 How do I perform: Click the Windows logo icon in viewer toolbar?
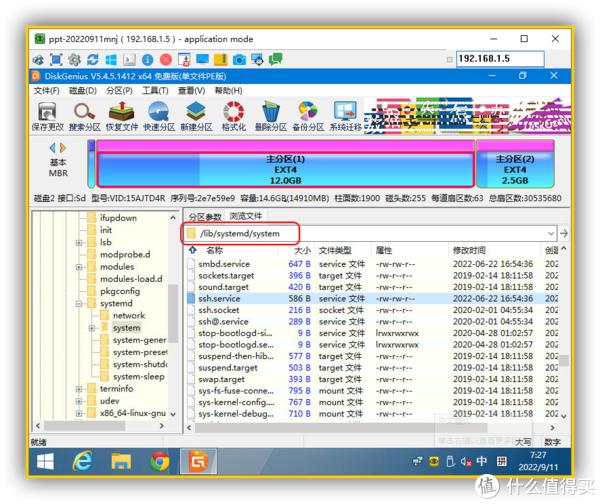pyautogui.click(x=111, y=59)
